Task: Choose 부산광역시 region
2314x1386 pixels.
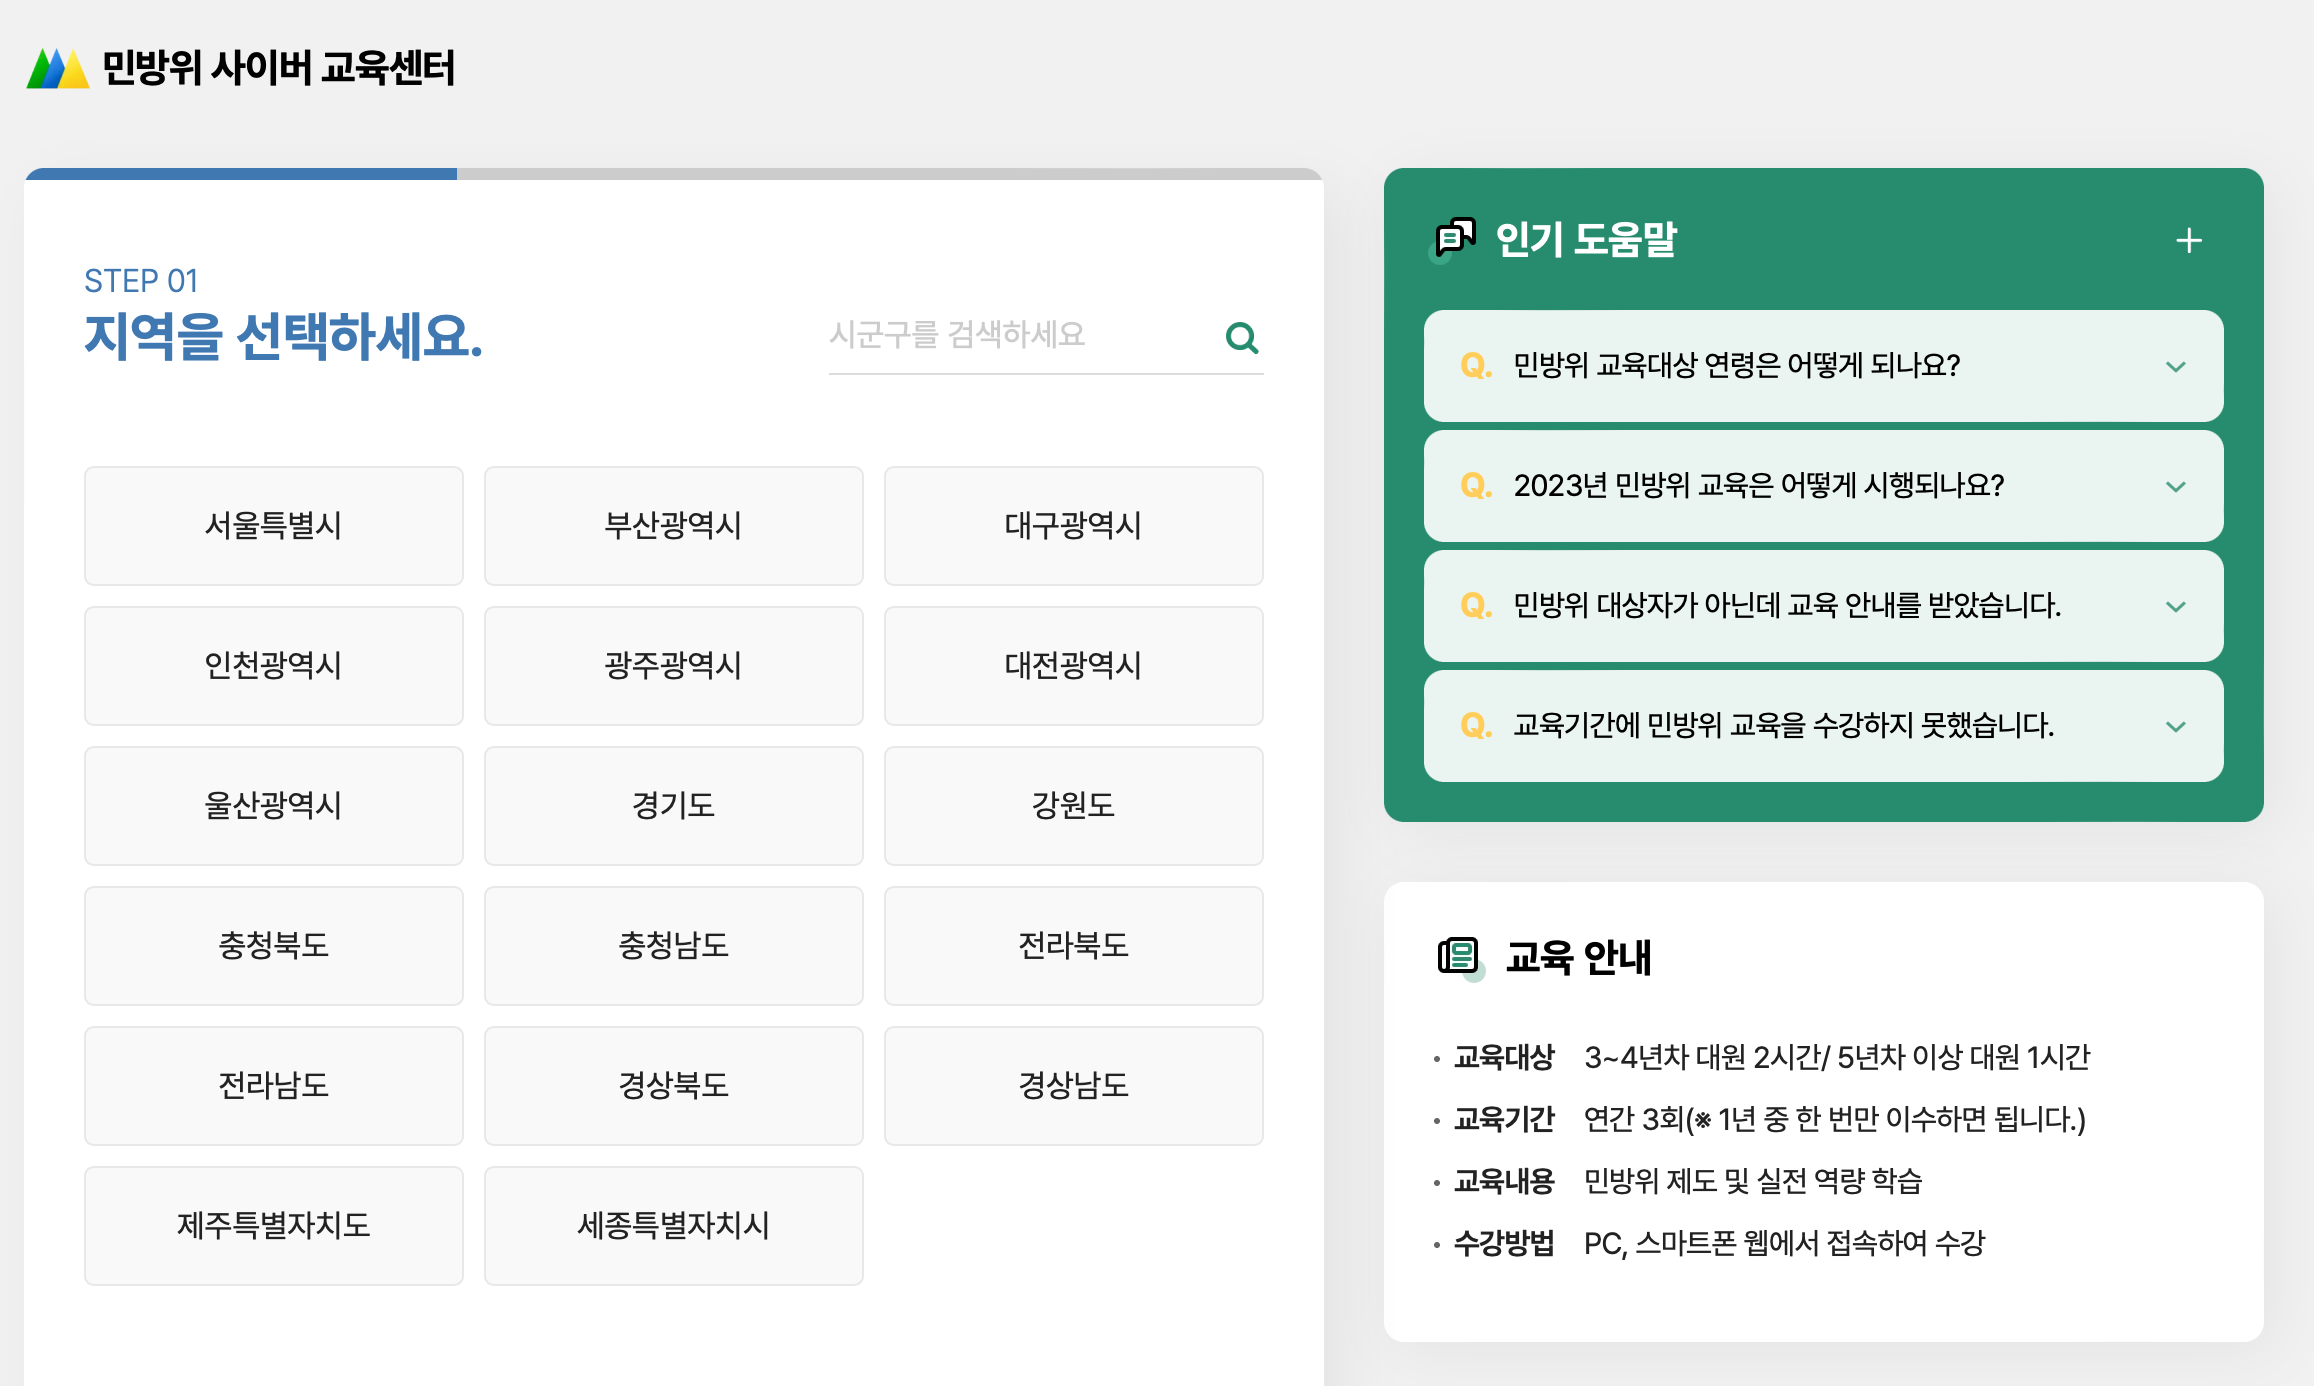Action: tap(673, 526)
